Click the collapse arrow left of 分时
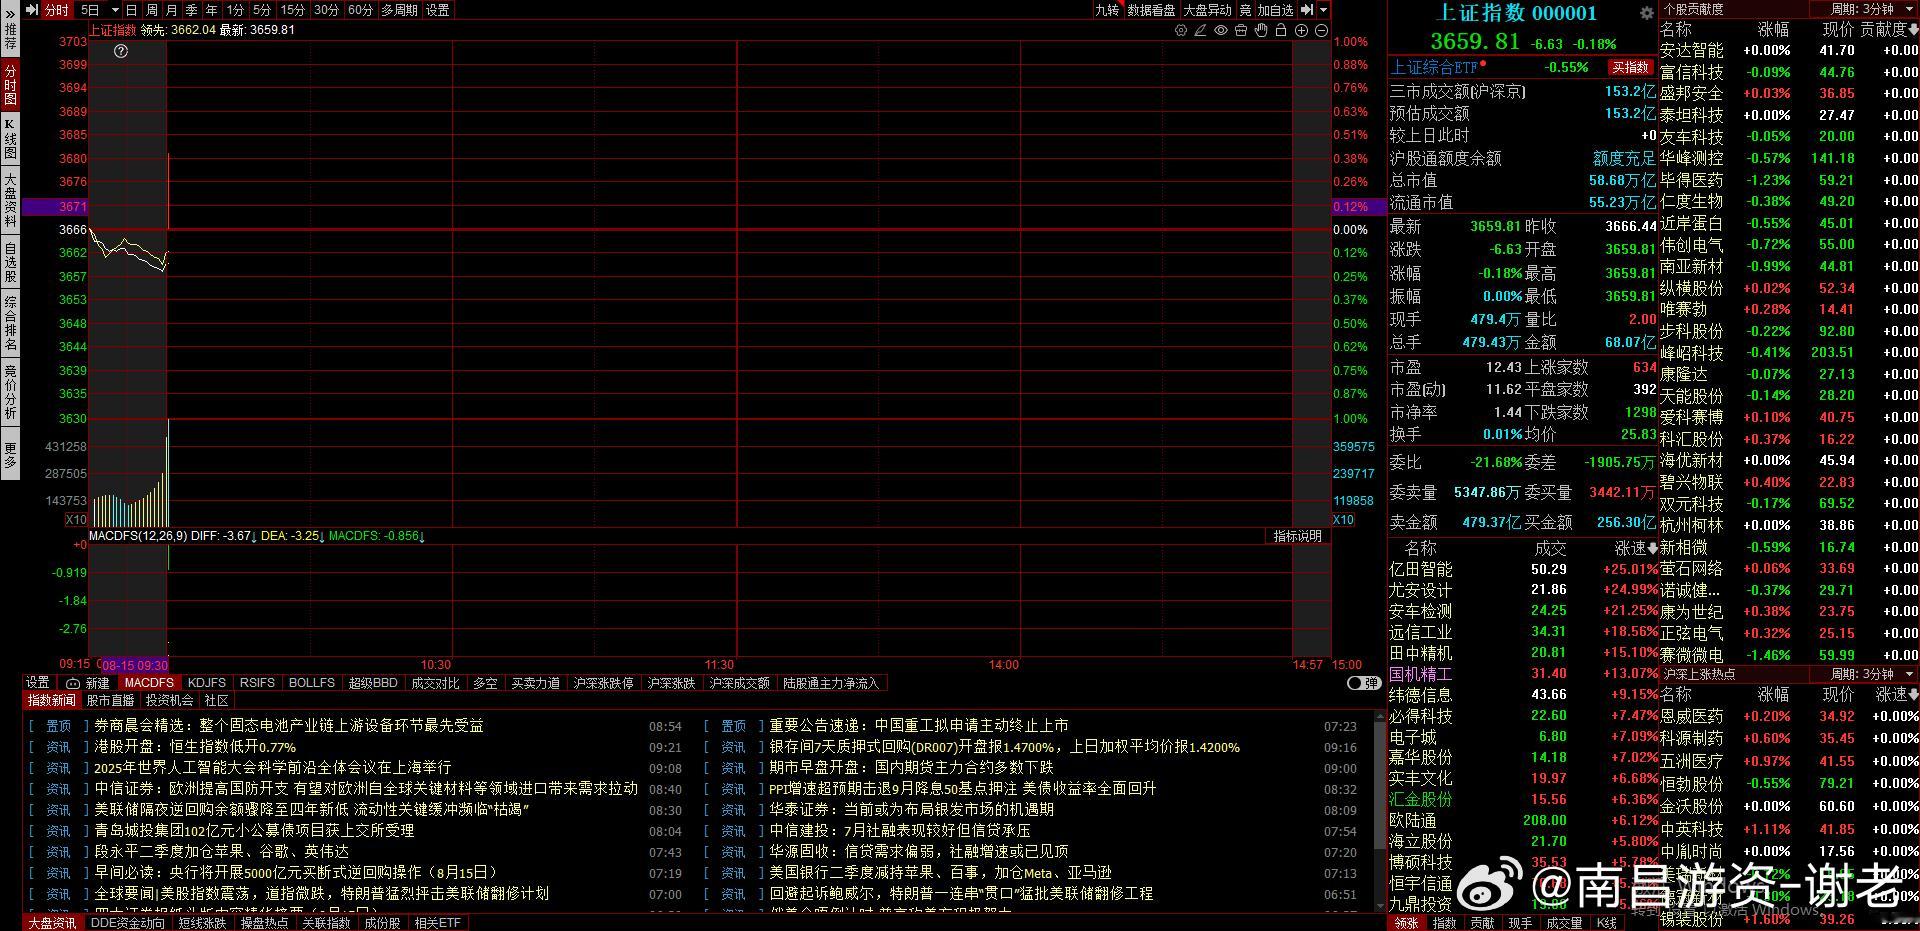Image resolution: width=1920 pixels, height=931 pixels. click(x=32, y=10)
